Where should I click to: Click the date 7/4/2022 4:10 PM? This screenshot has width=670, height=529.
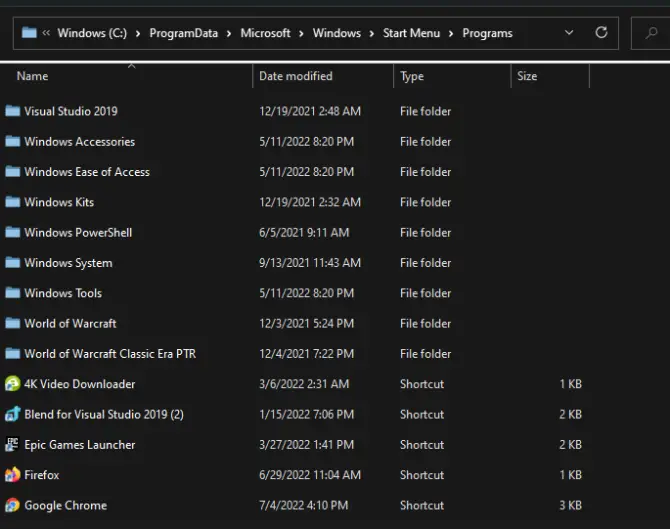click(304, 505)
